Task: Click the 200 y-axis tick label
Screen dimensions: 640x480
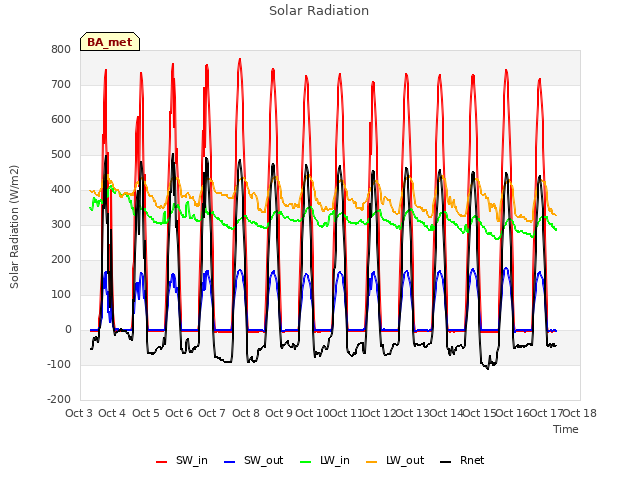Action: click(61, 260)
